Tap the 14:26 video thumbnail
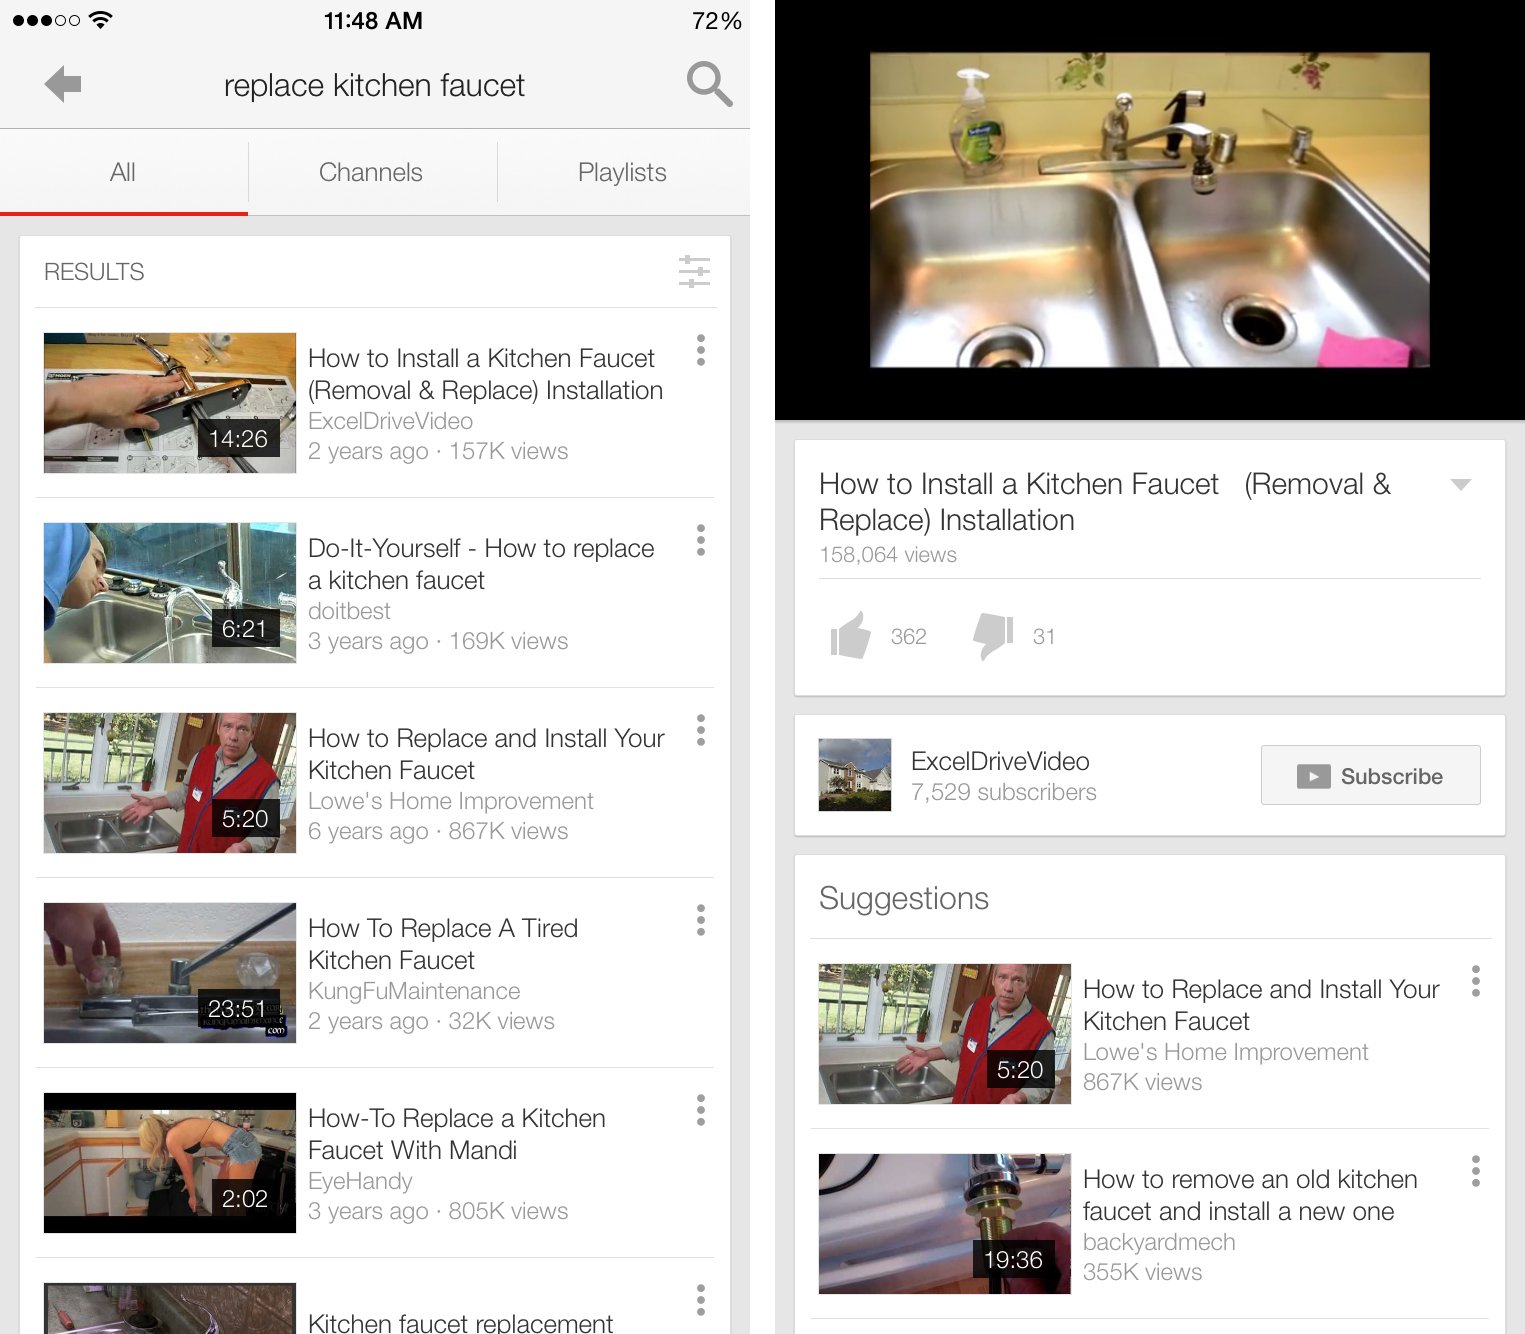The image size is (1525, 1334). [170, 403]
